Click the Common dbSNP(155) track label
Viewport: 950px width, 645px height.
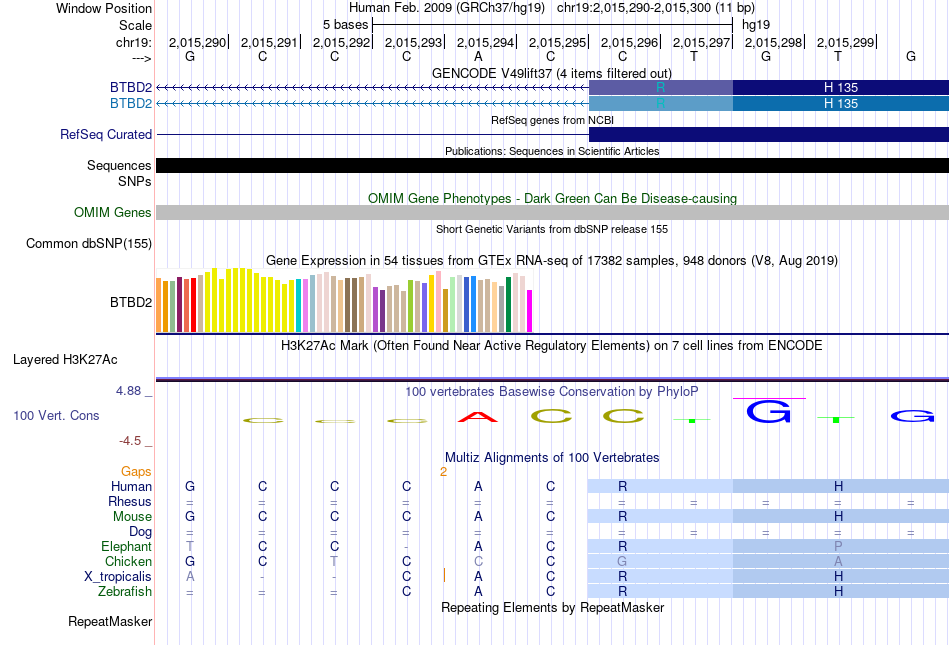(x=89, y=243)
